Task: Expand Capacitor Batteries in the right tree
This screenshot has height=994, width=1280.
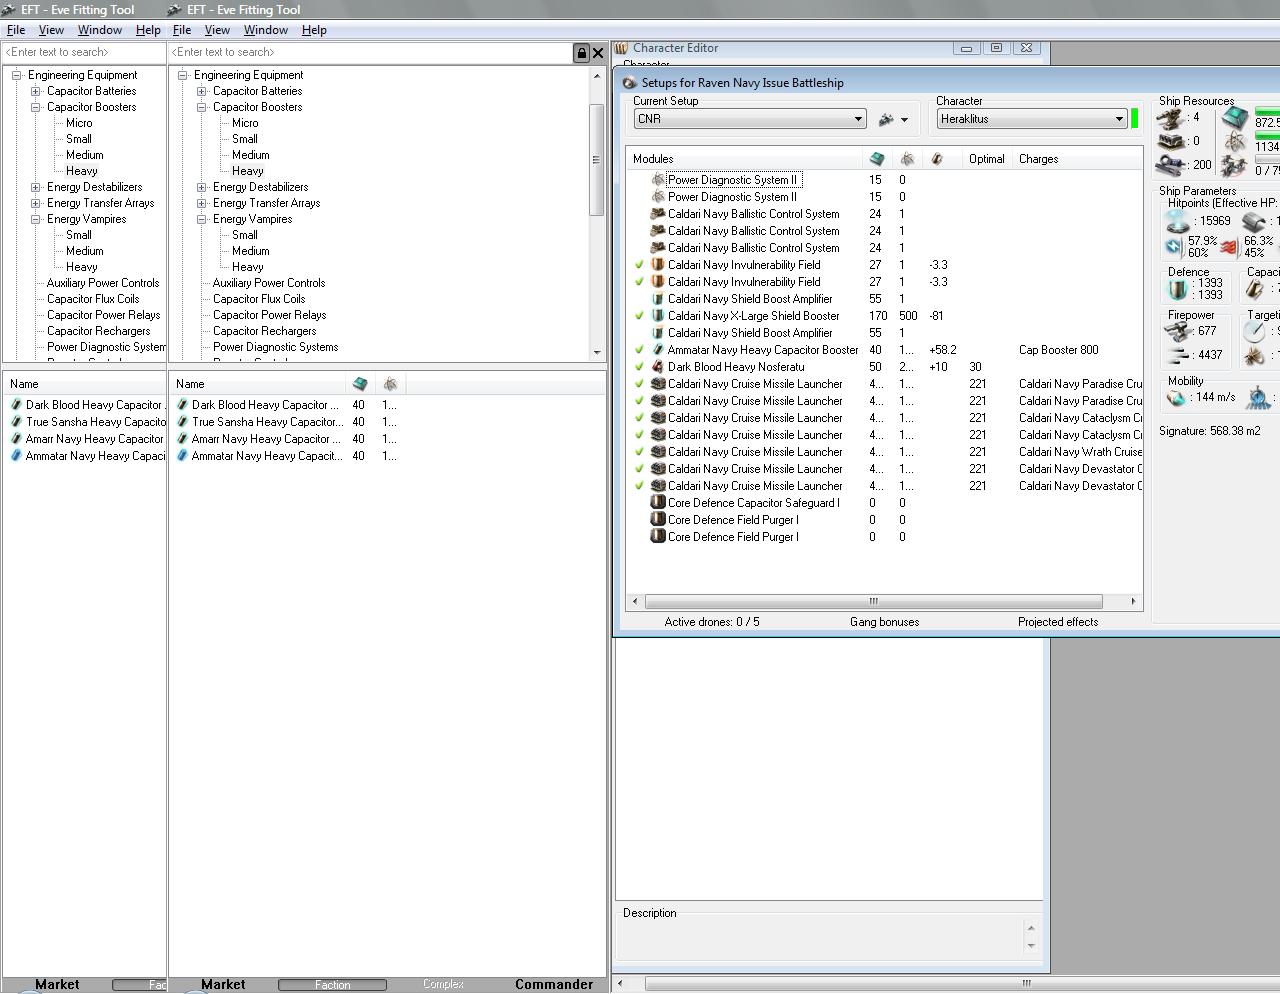Action: click(x=202, y=91)
